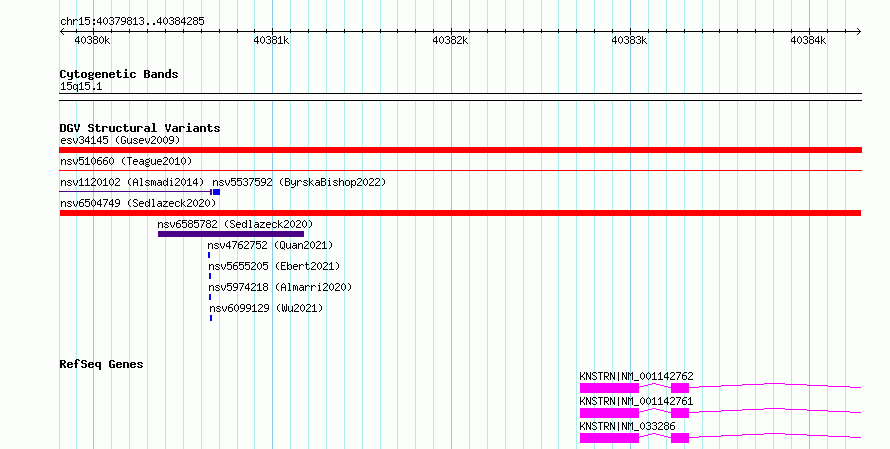This screenshot has height=449, width=890.
Task: Select the large magenta exon of NM_033286
Action: [610, 438]
